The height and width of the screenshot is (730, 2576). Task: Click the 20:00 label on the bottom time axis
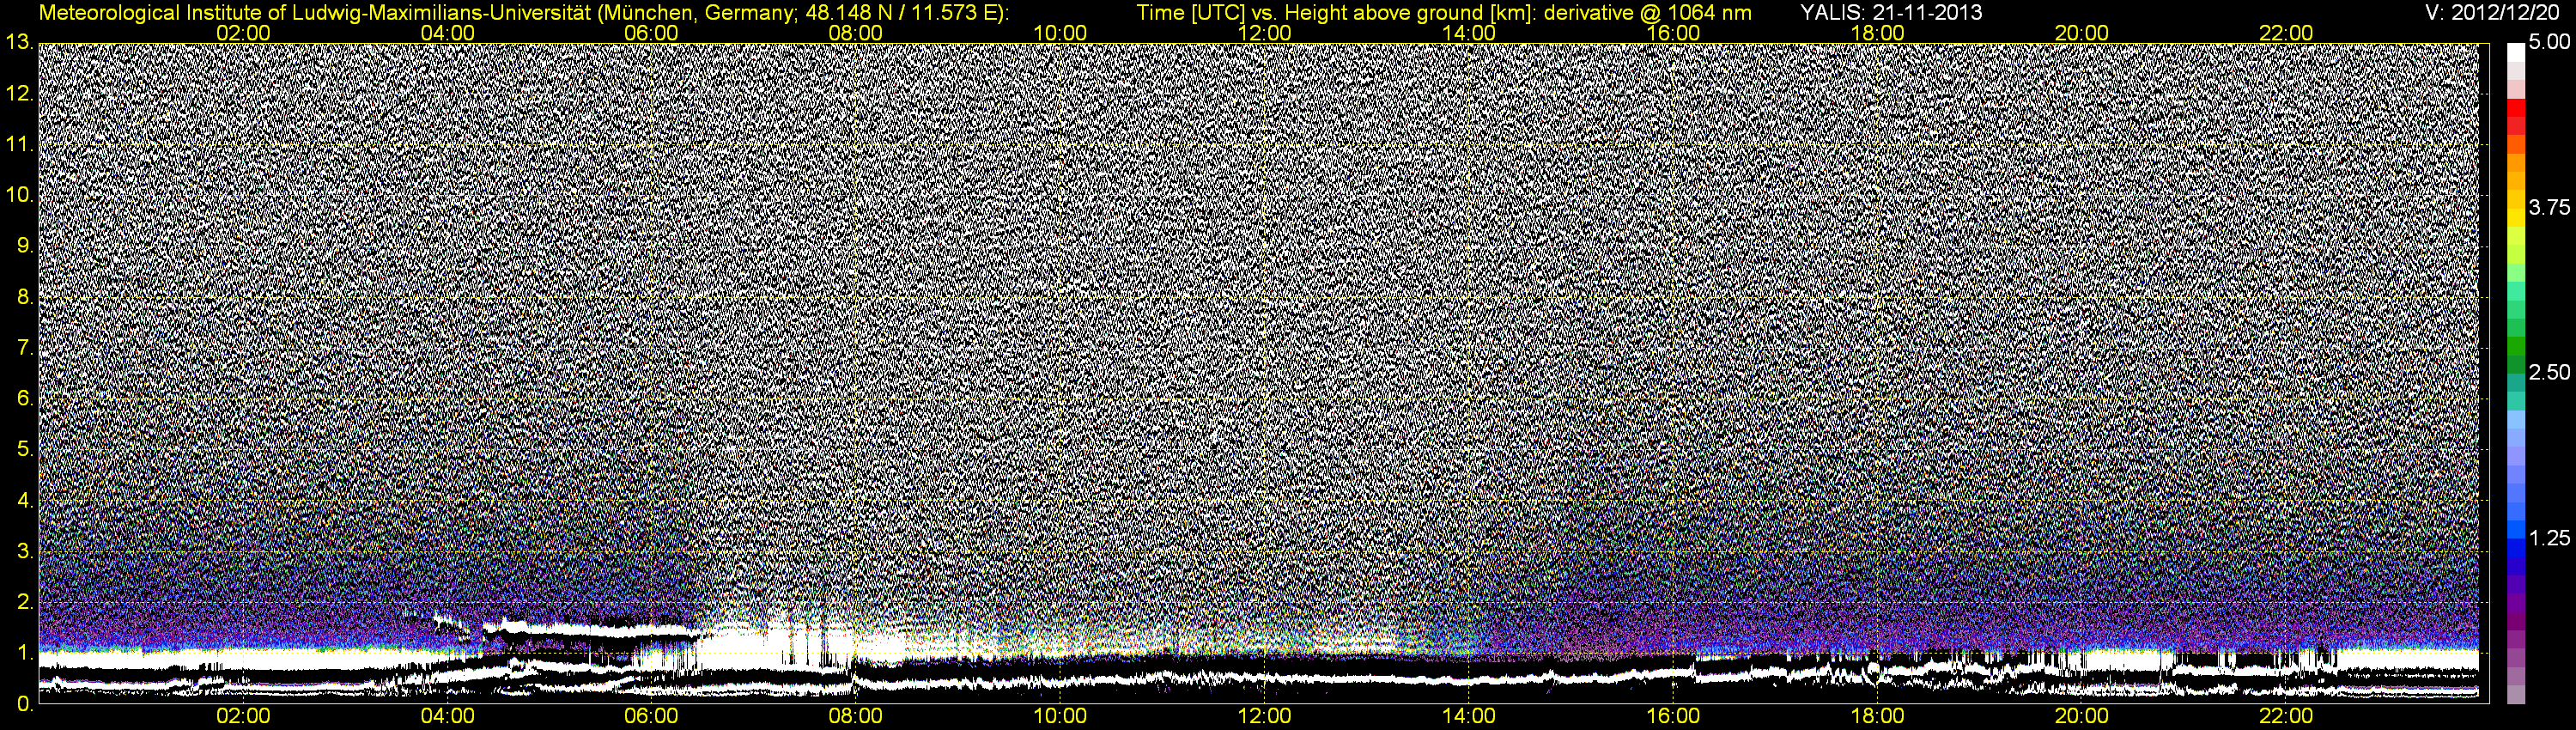(x=2082, y=716)
